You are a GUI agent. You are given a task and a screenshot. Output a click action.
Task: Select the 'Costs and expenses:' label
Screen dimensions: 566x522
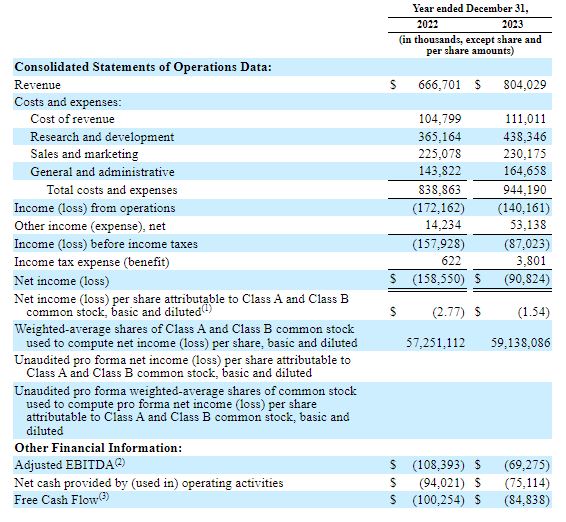click(x=68, y=102)
